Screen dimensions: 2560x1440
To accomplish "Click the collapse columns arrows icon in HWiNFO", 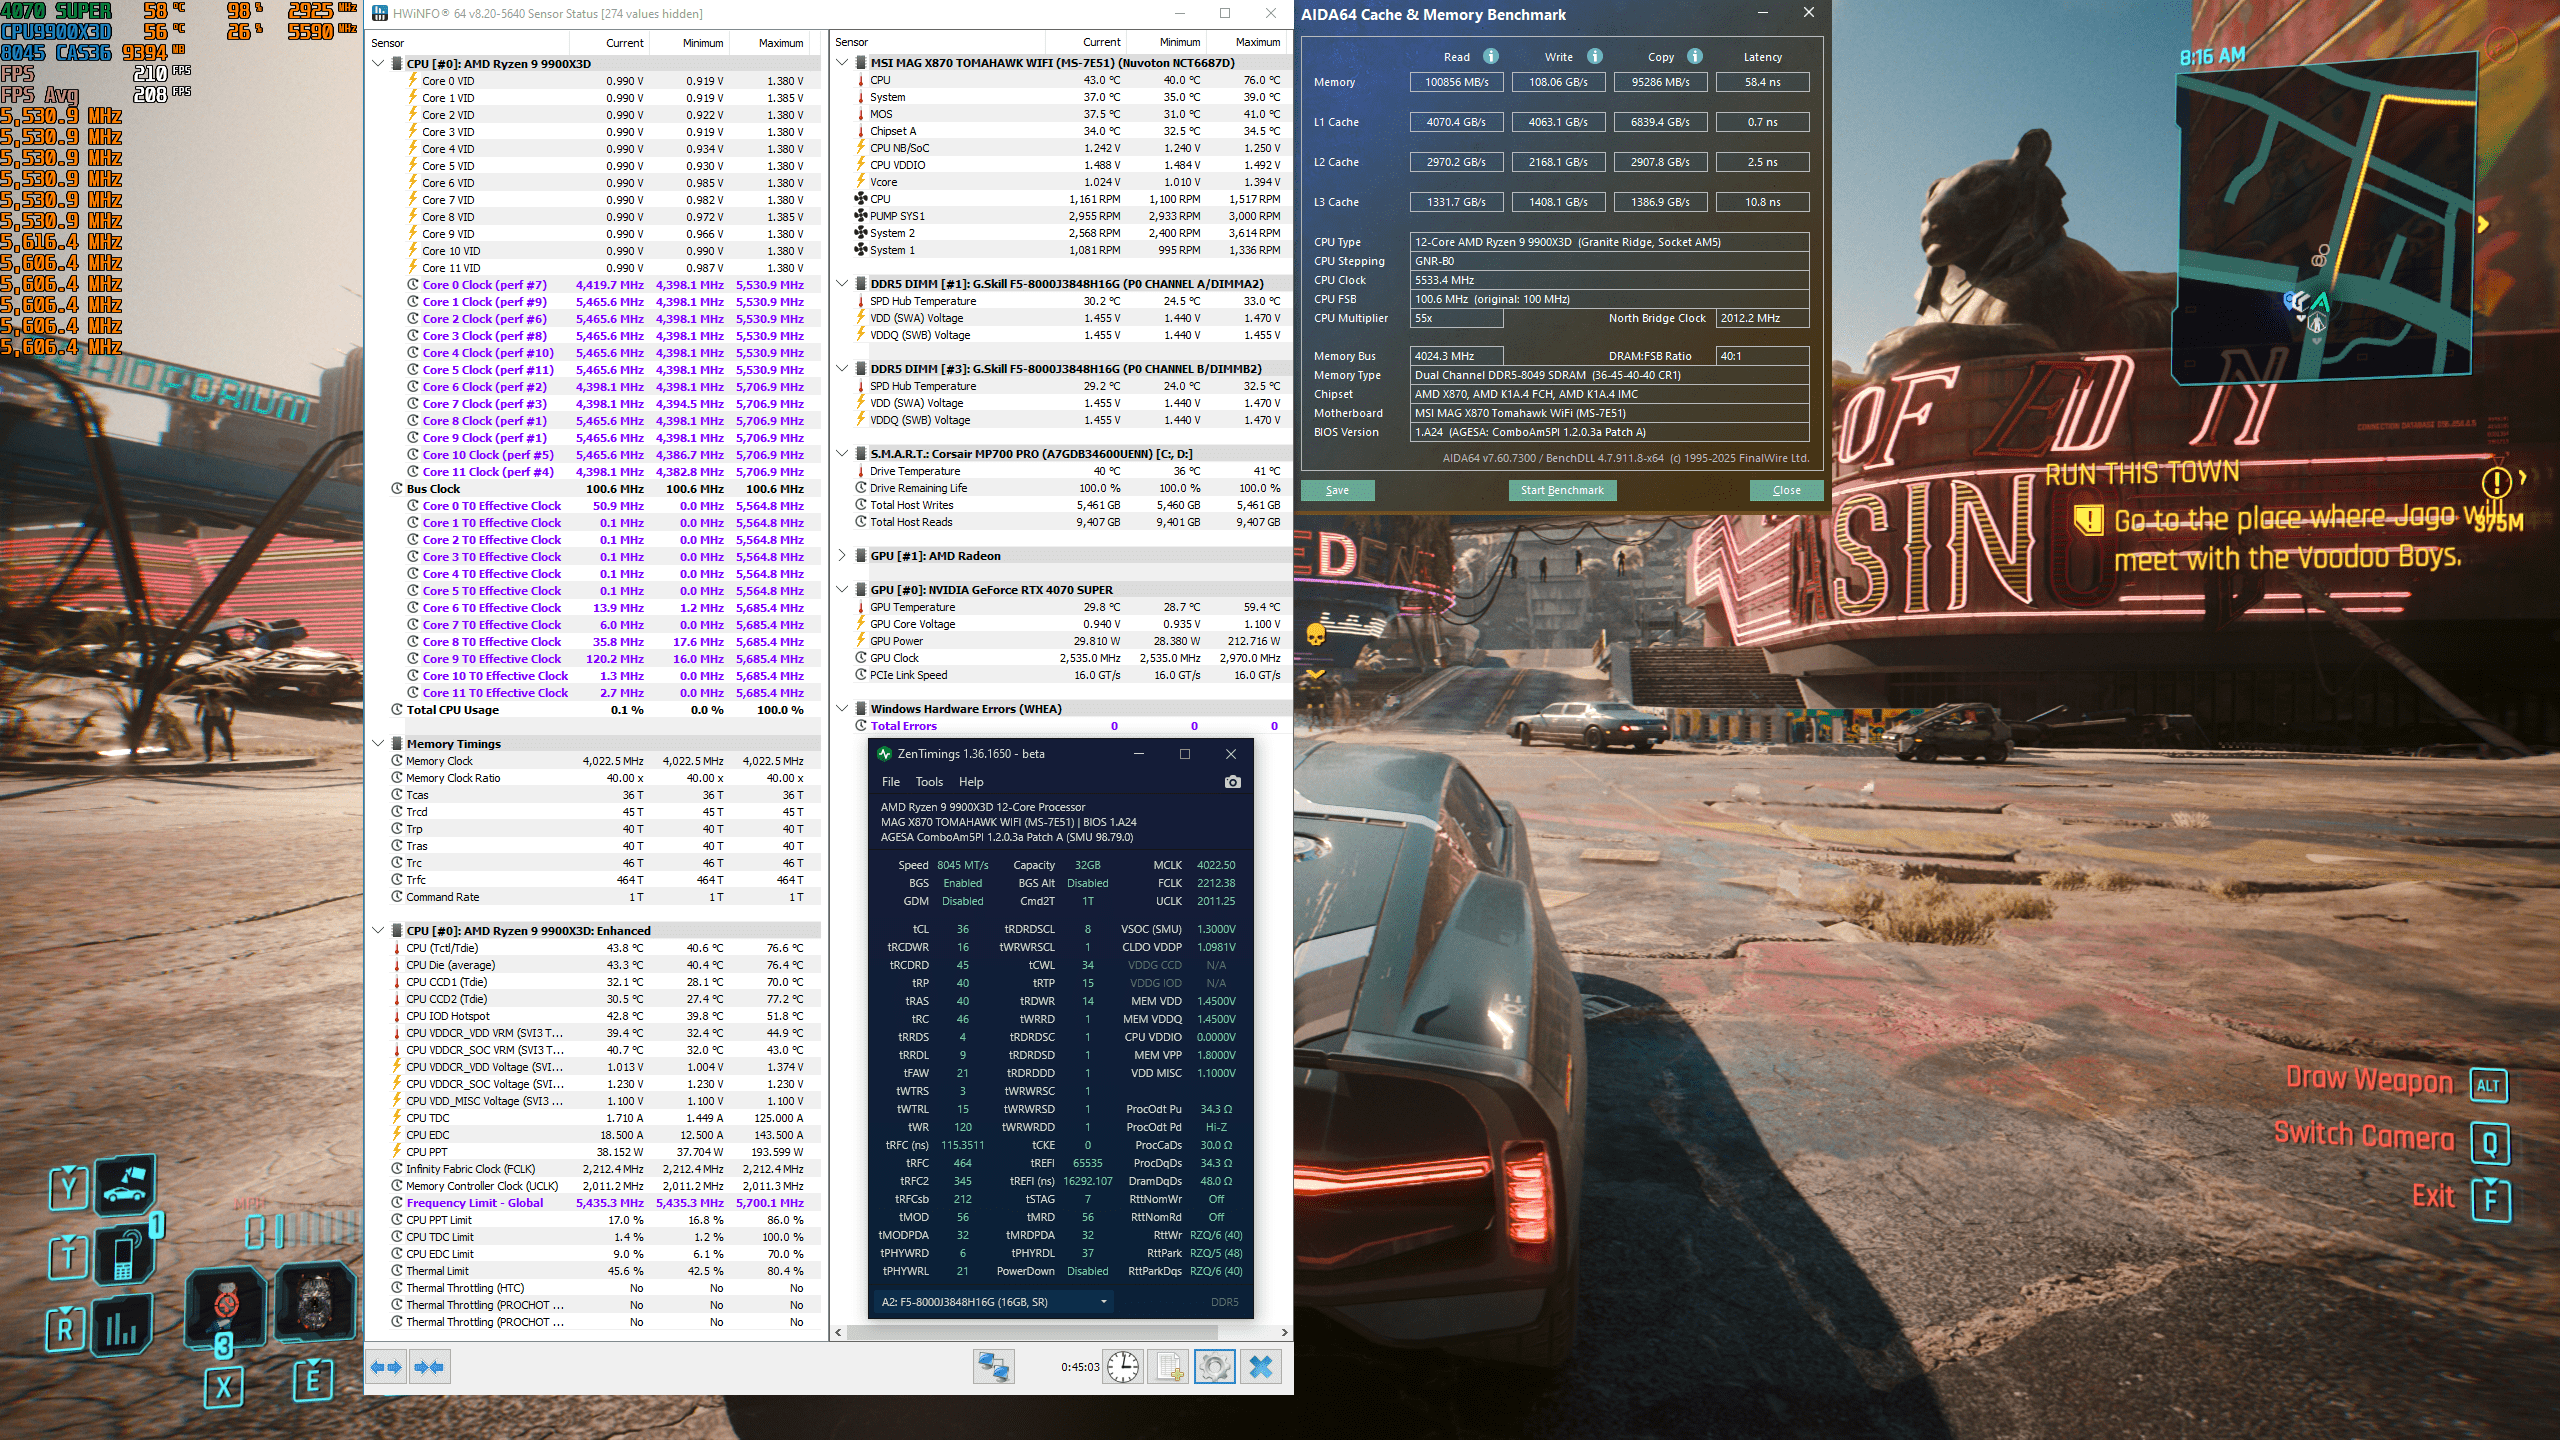I will (x=429, y=1366).
